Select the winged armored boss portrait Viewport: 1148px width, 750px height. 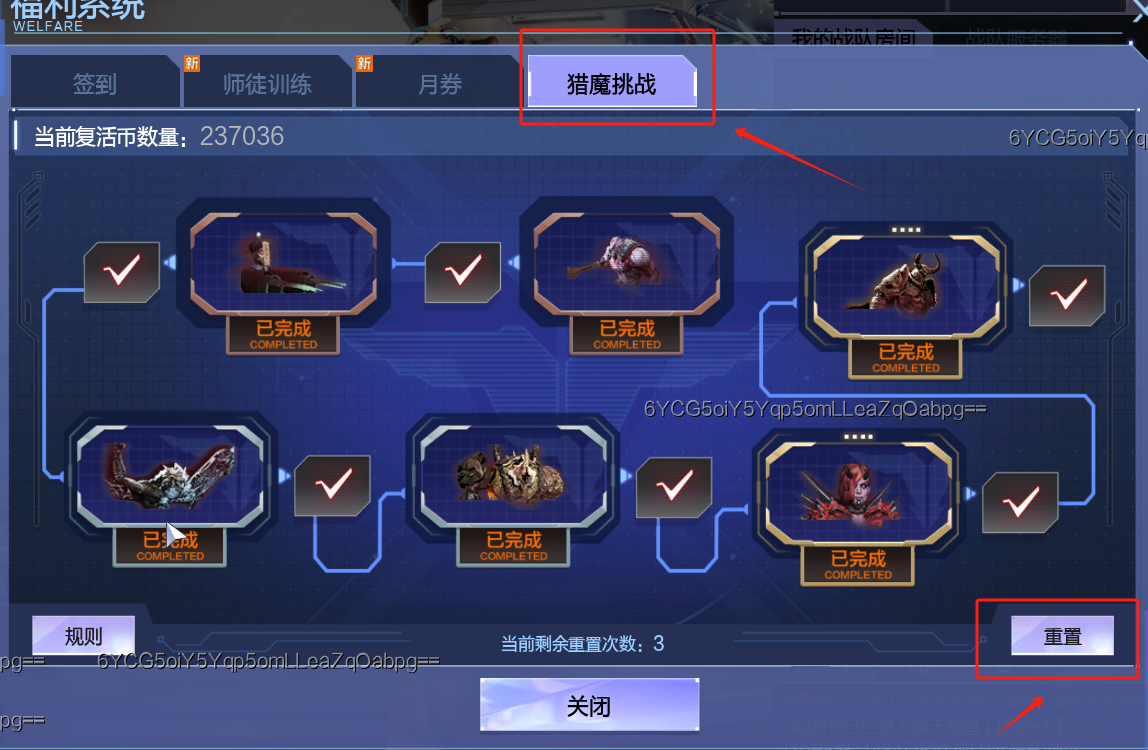tap(170, 476)
